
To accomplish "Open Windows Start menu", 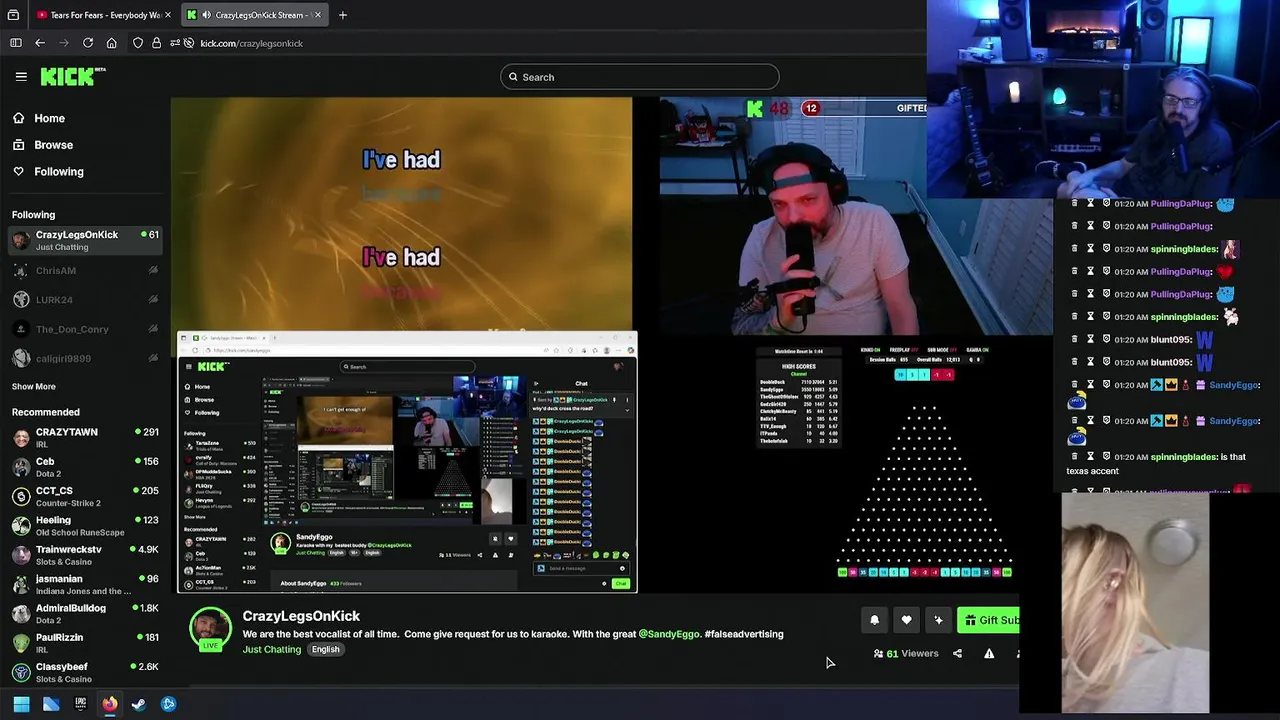I will [x=21, y=704].
